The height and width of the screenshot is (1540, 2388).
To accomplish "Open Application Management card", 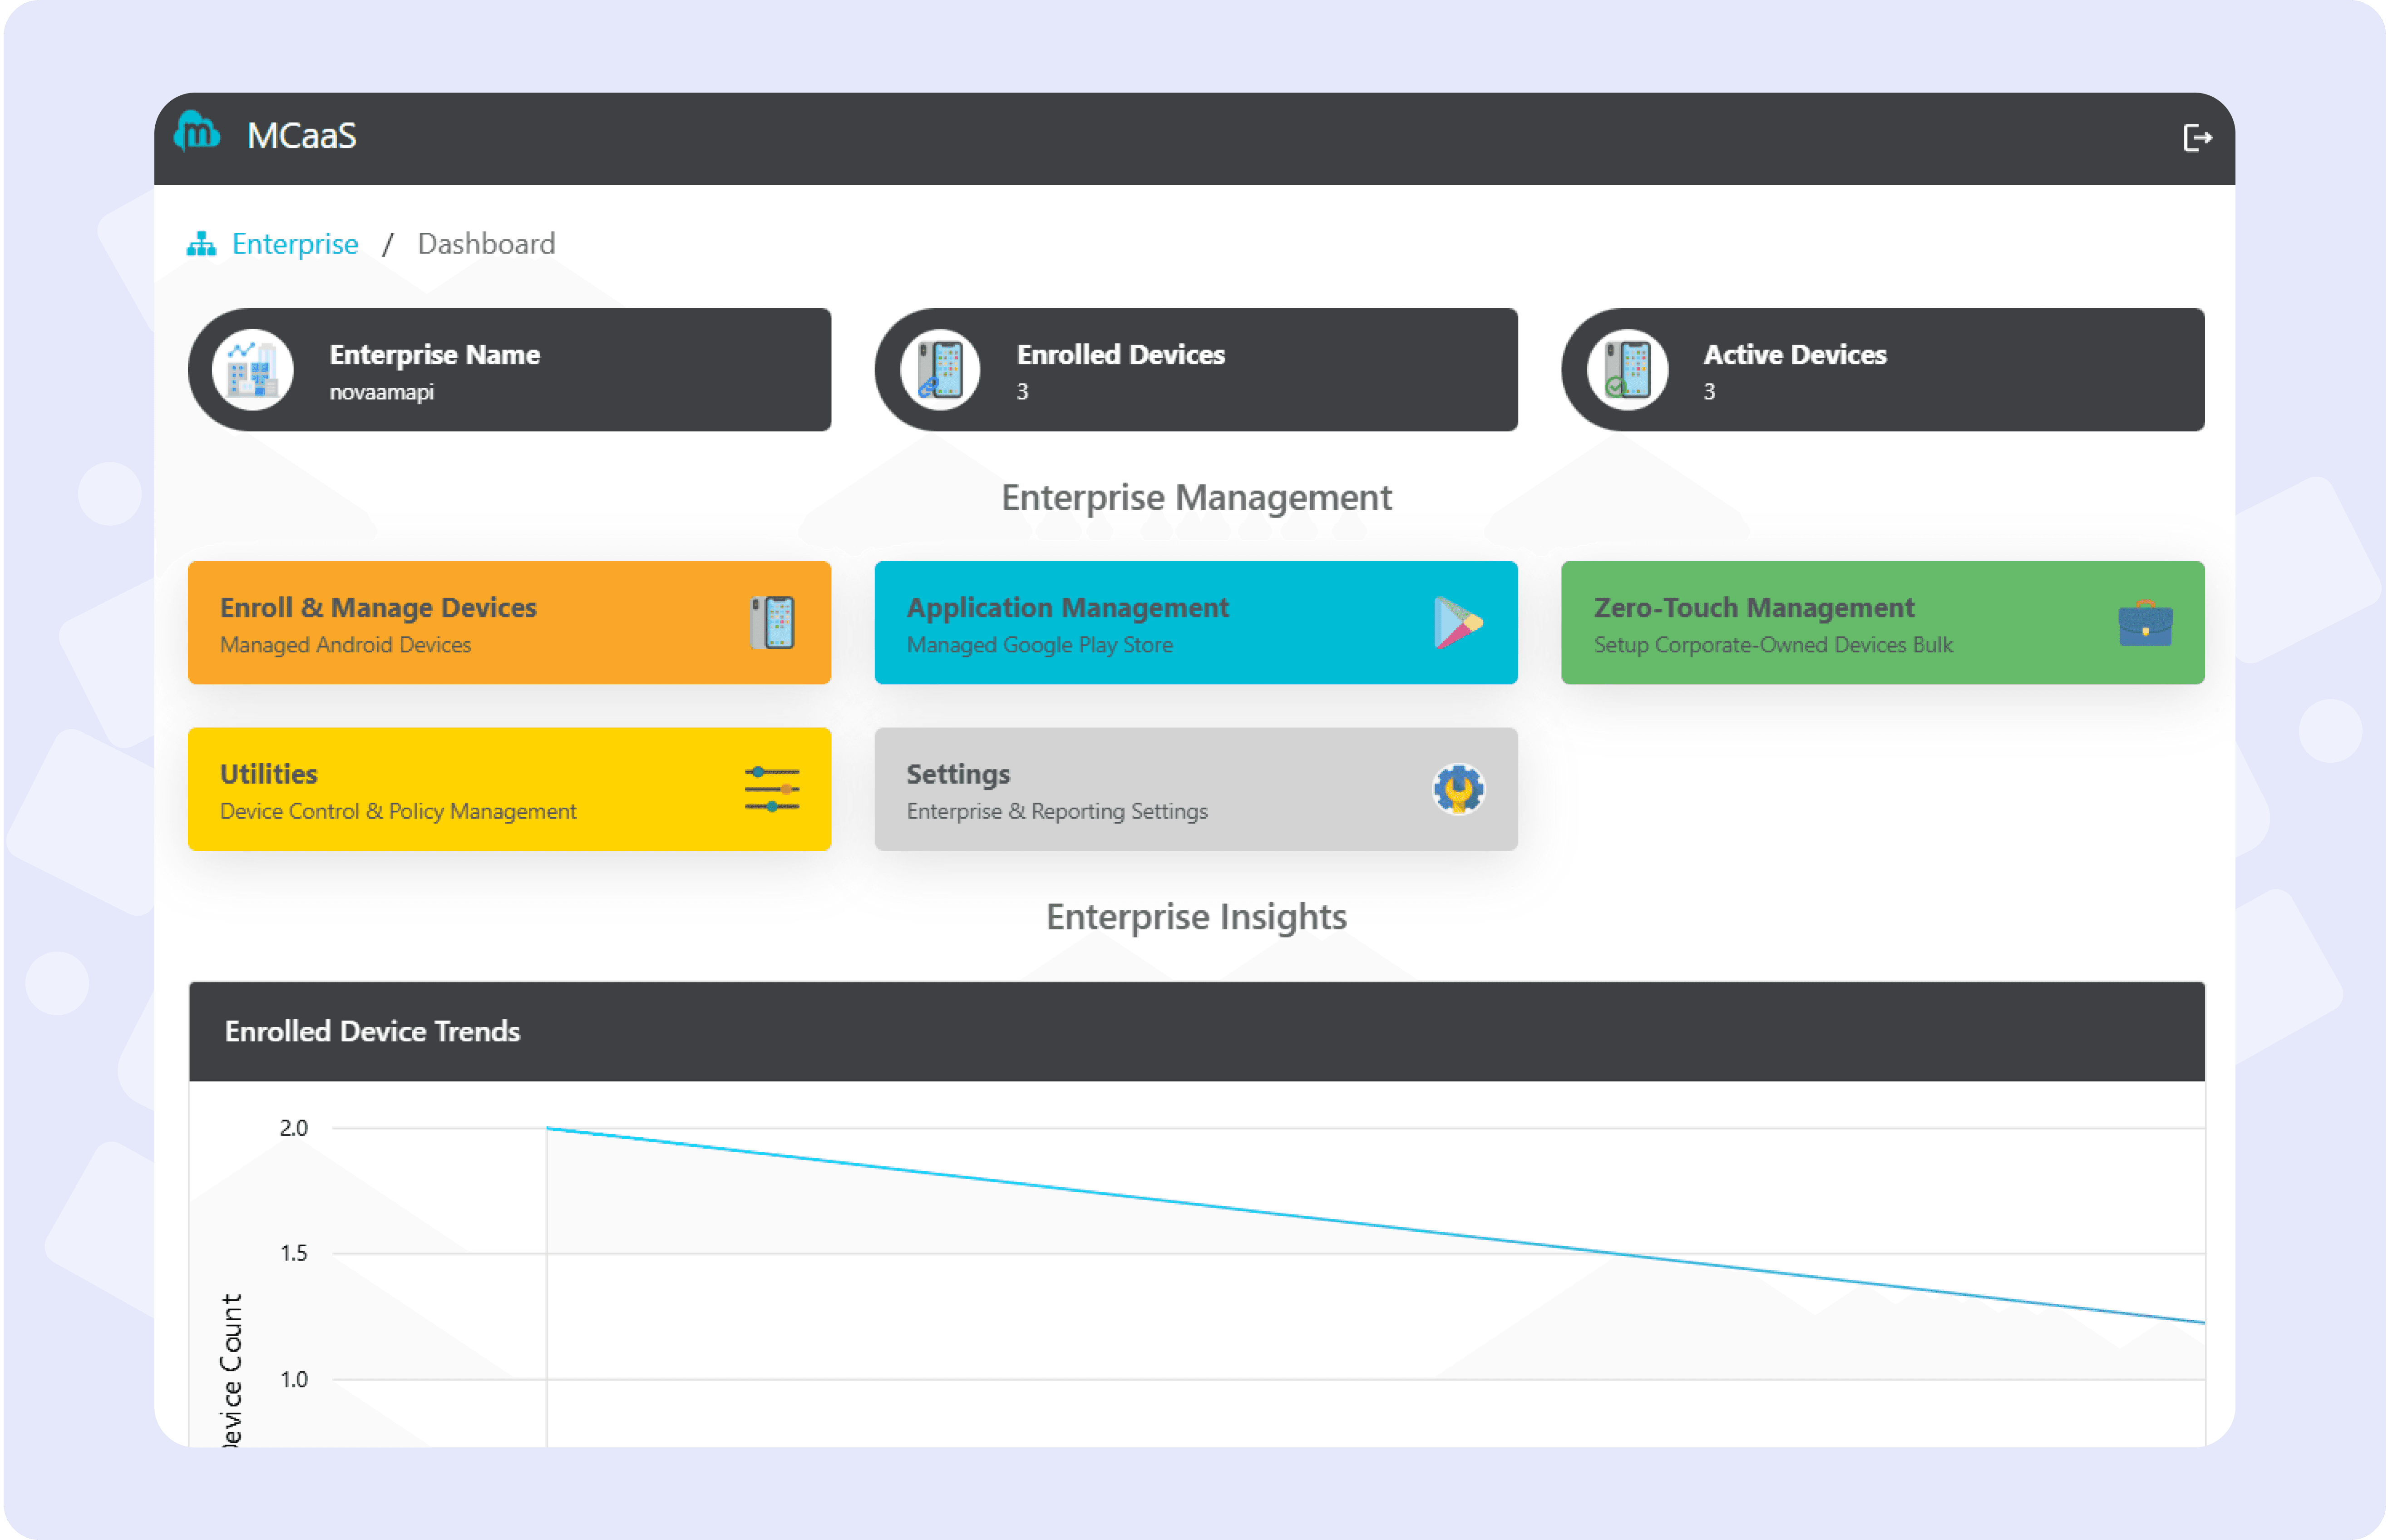I will 1196,623.
